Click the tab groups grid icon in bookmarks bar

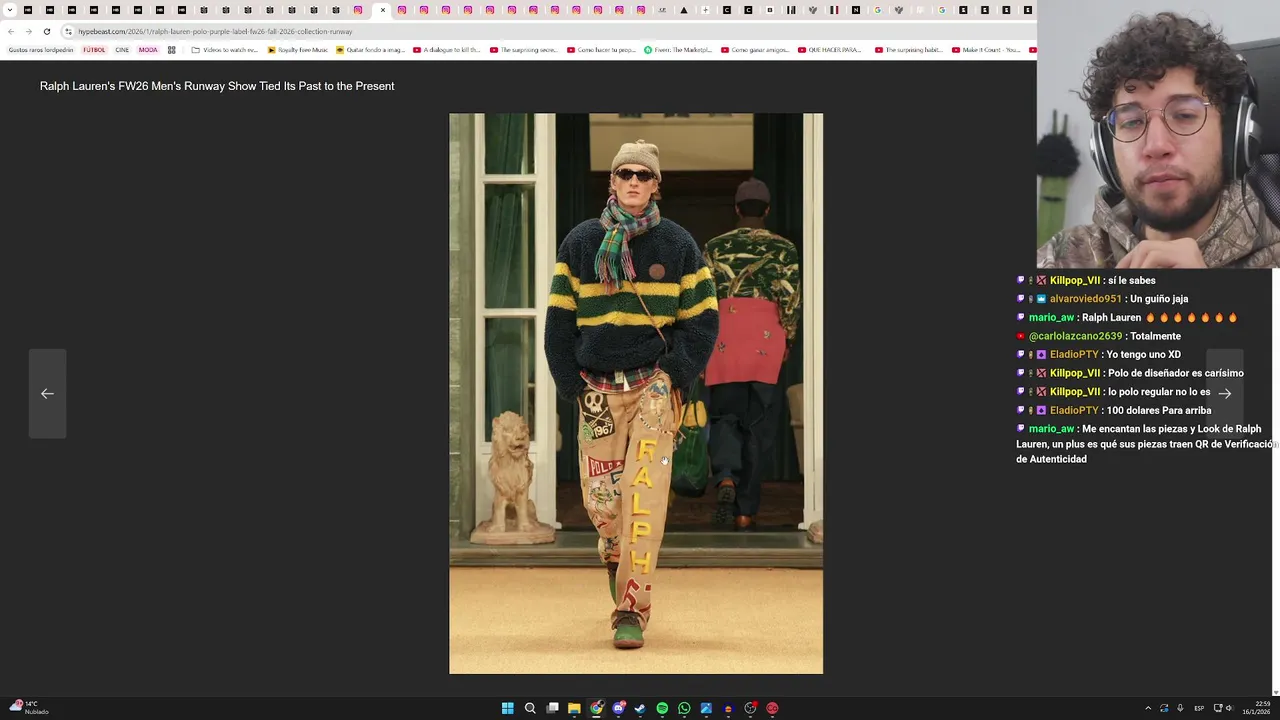click(x=172, y=50)
